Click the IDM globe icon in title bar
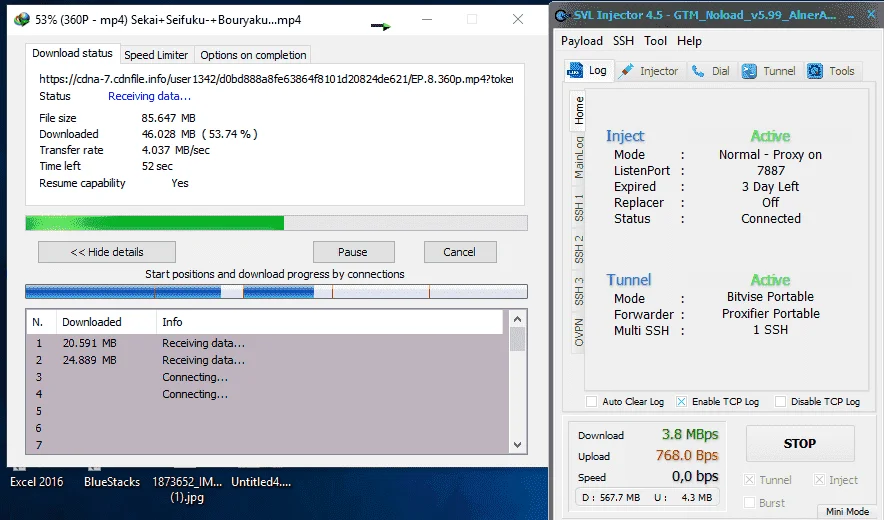Viewport: 888px width, 520px height. coord(22,19)
